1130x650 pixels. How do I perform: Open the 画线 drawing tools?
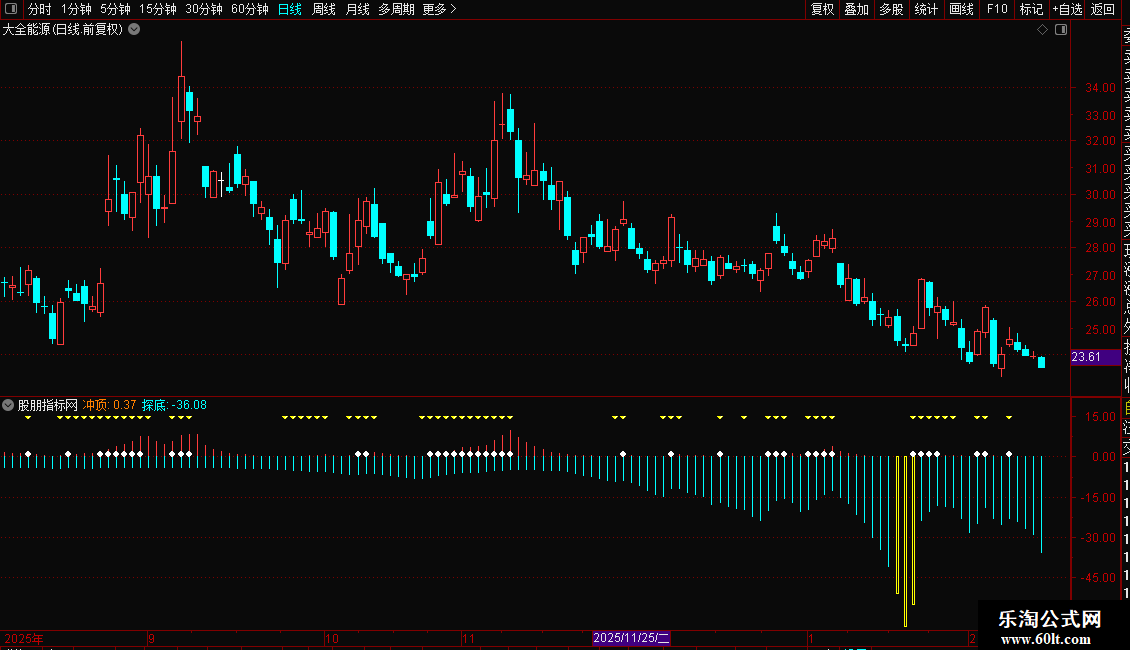click(x=961, y=9)
